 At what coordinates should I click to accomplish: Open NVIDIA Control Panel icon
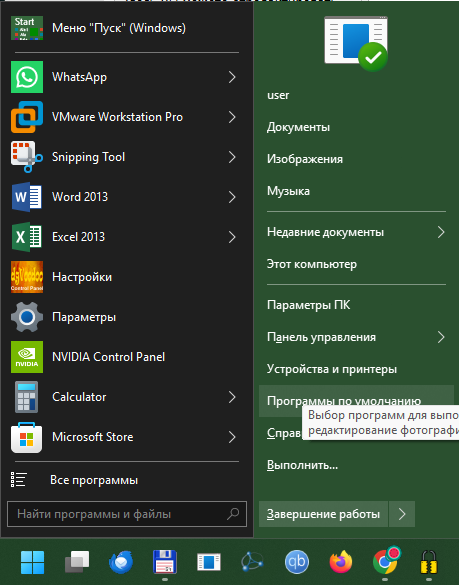tap(27, 357)
